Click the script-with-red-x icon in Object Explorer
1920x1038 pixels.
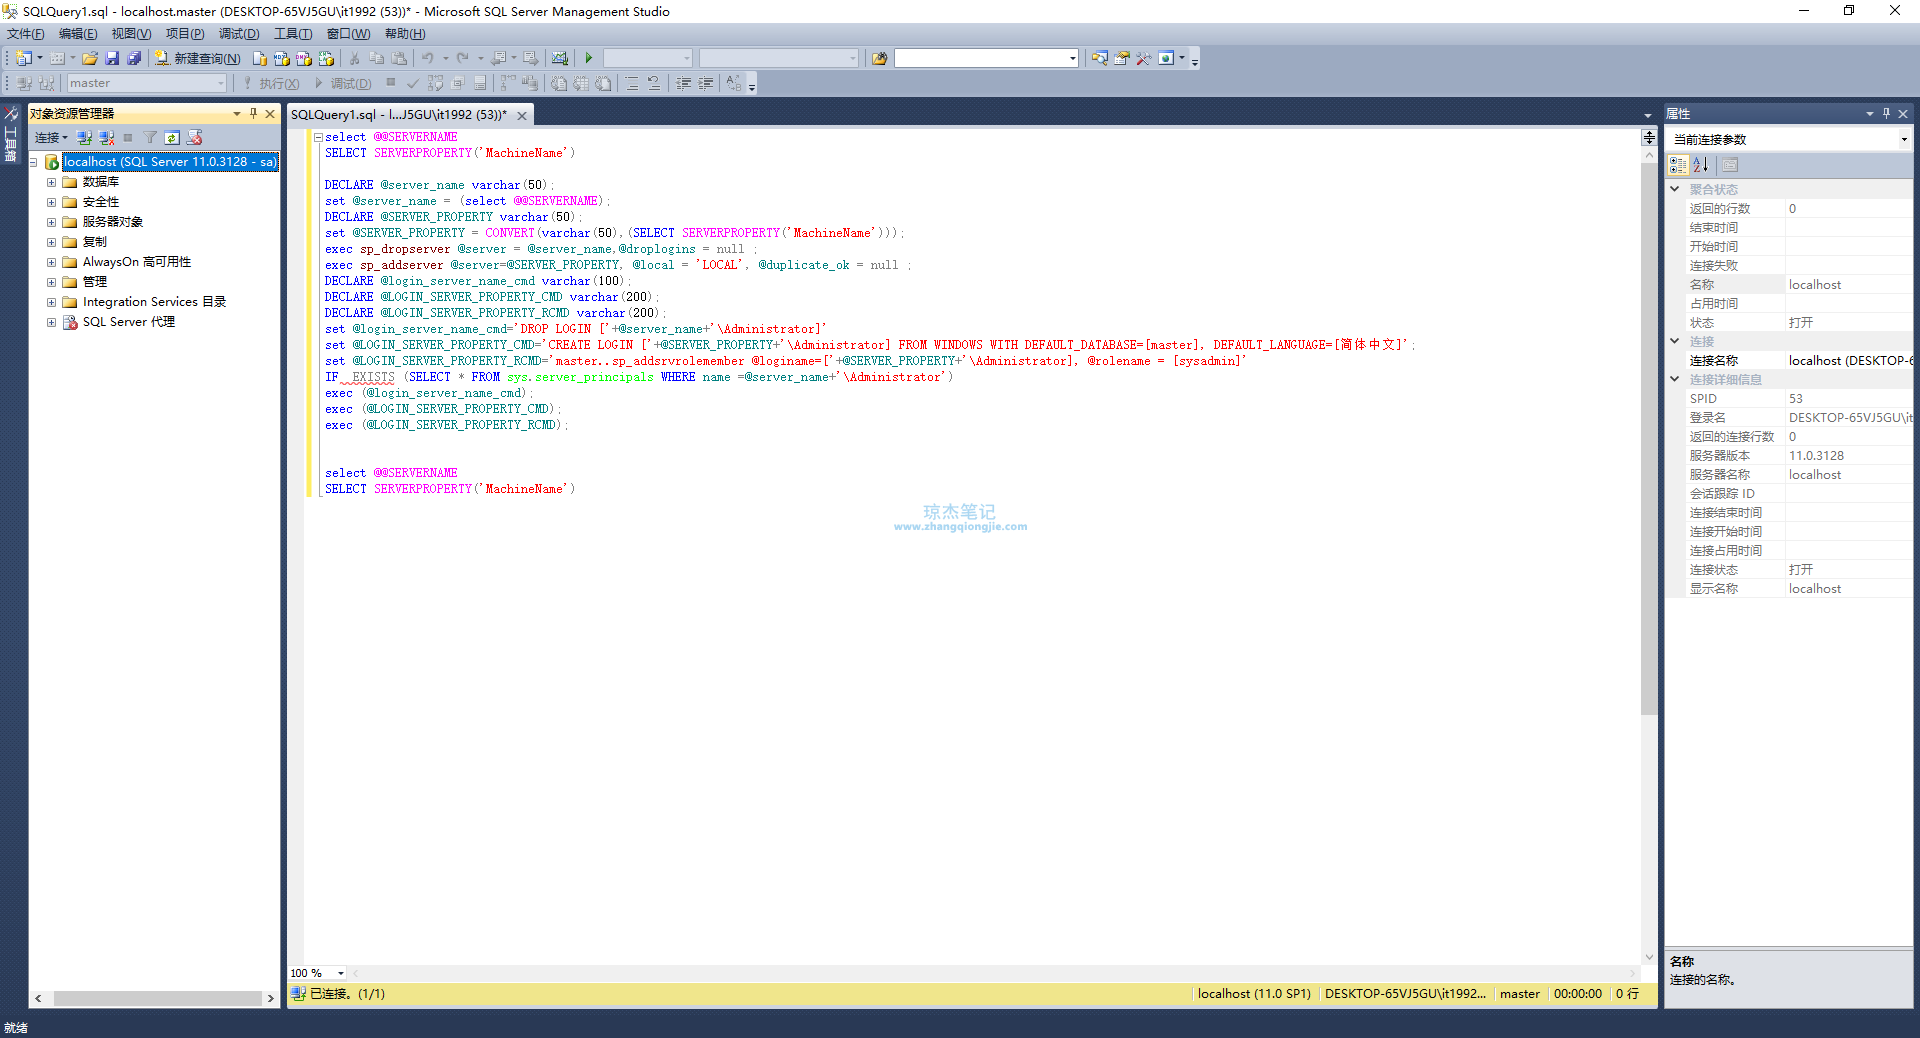click(x=195, y=138)
